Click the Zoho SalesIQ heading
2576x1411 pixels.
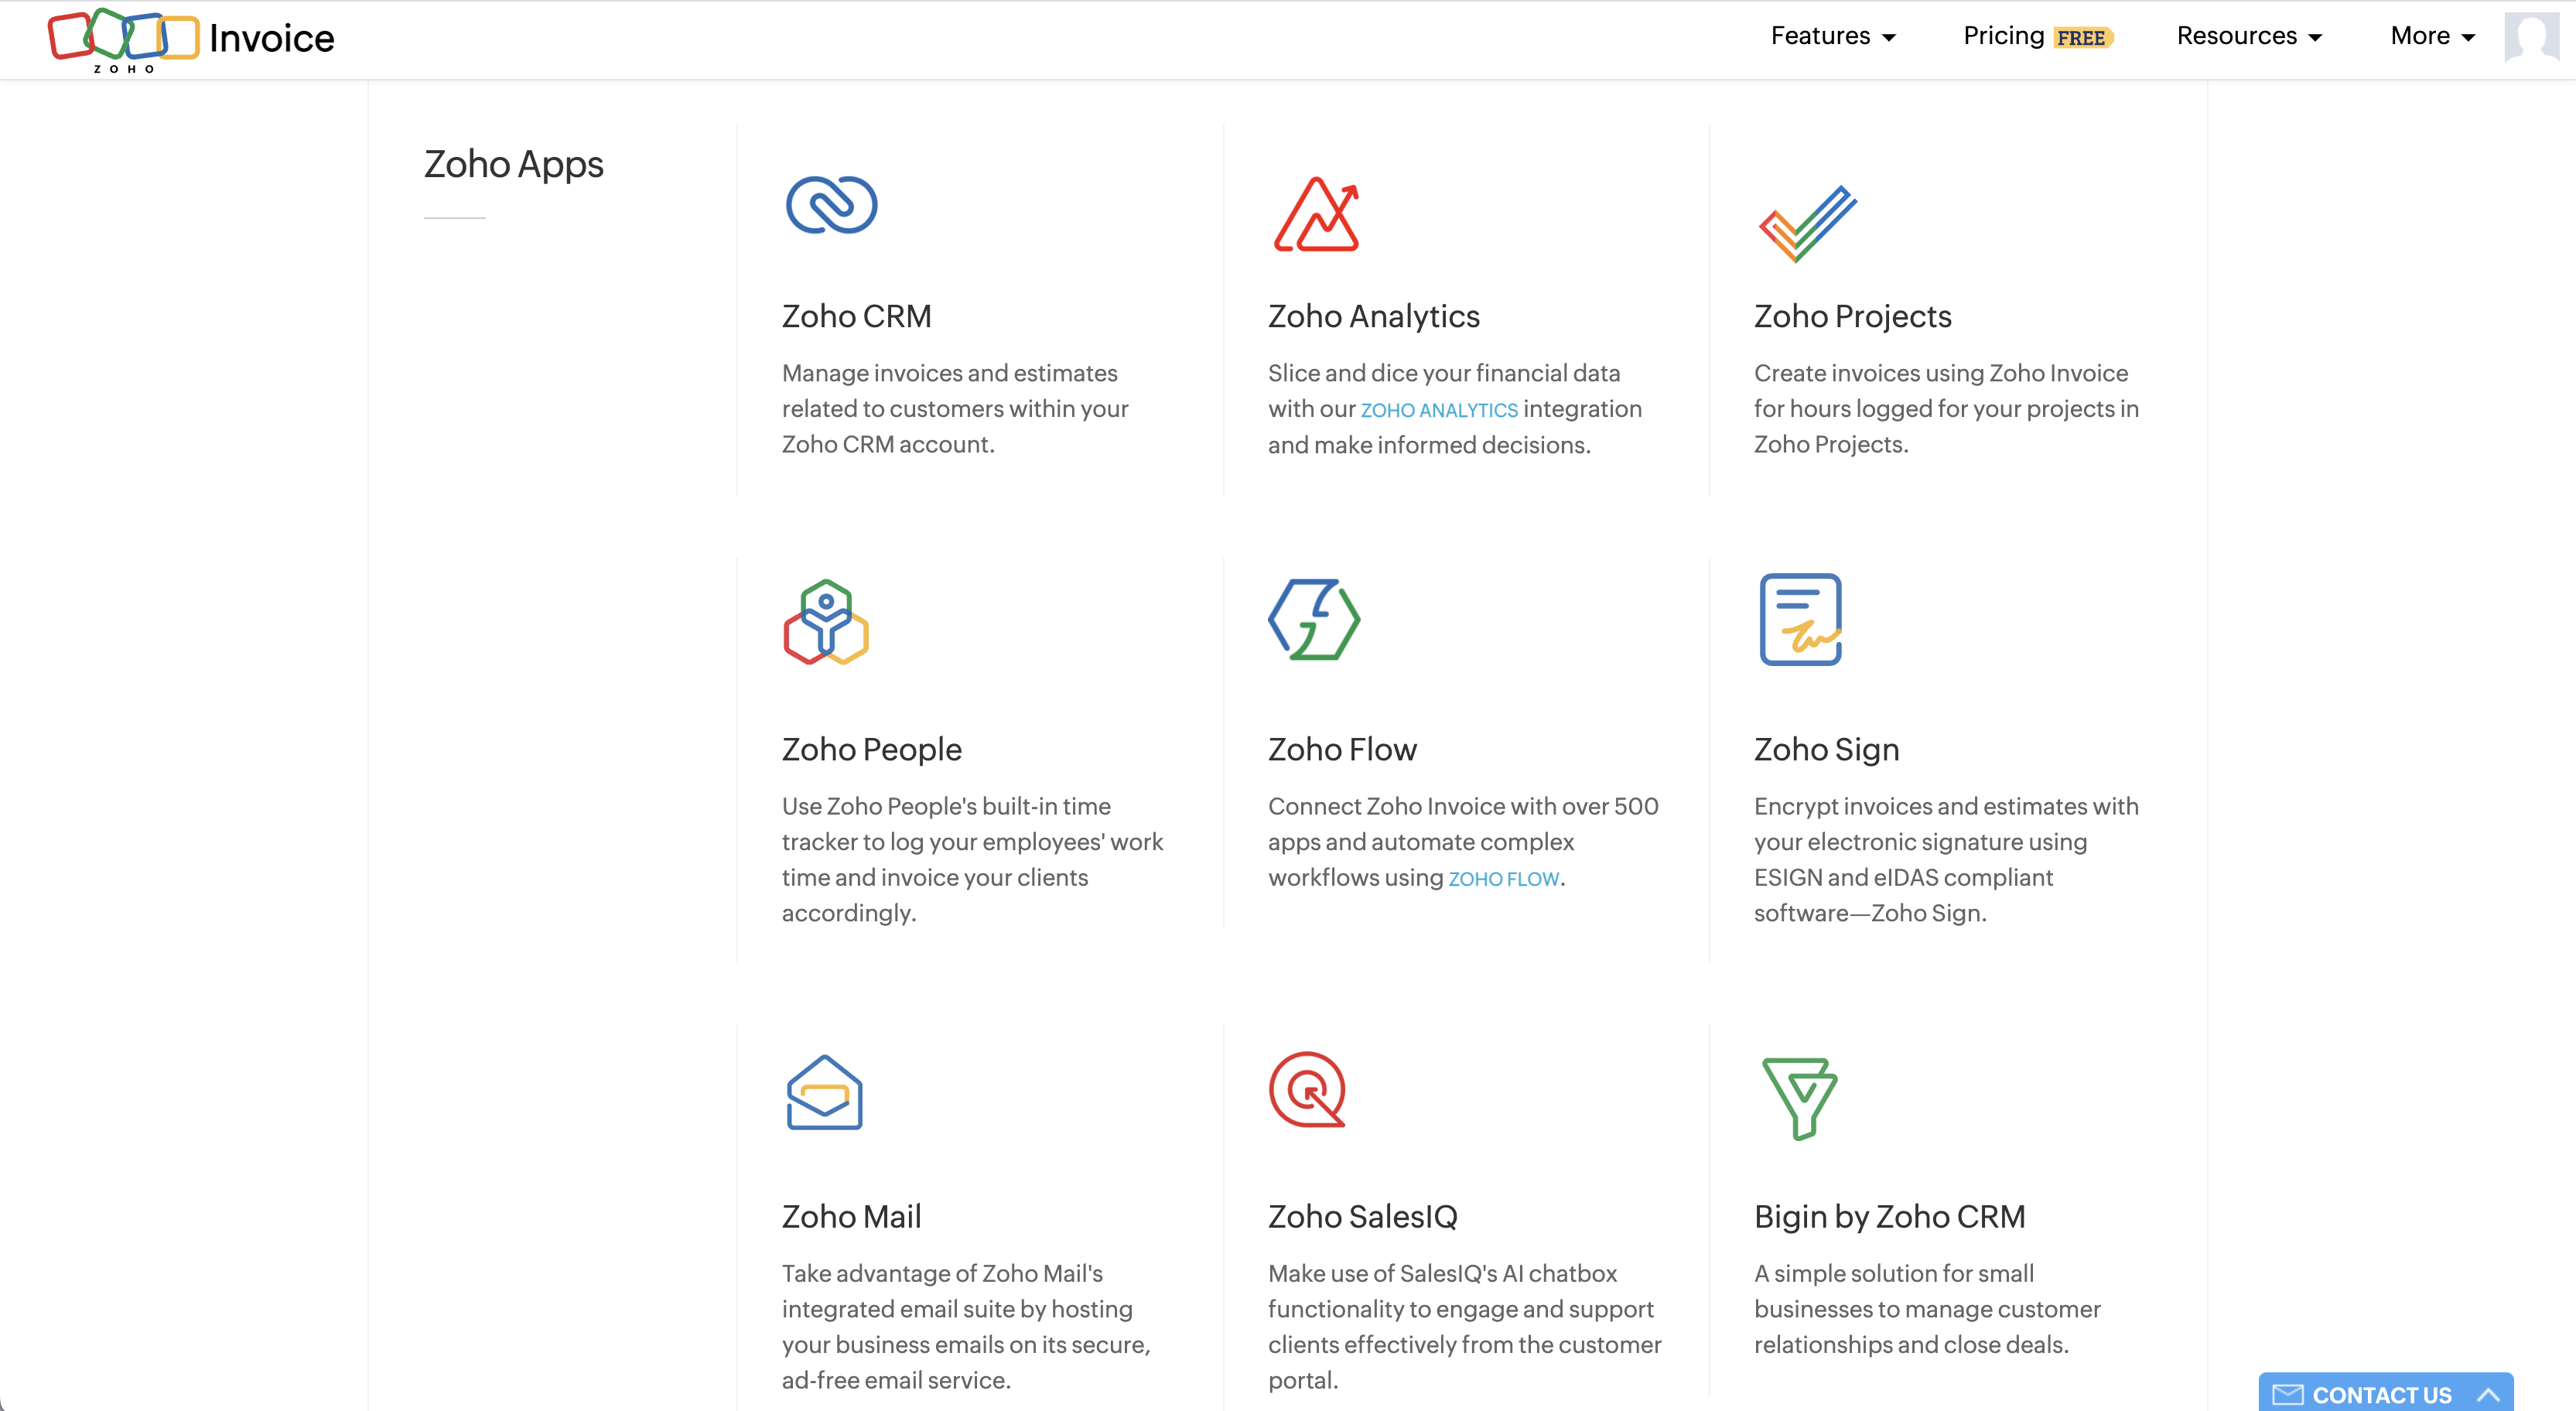pyautogui.click(x=1363, y=1216)
